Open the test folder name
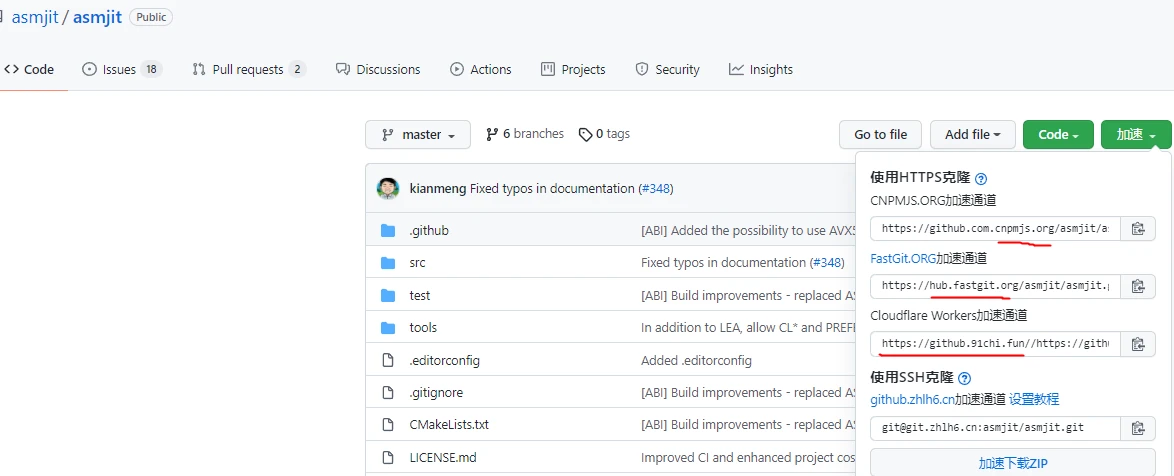Viewport: 1174px width, 476px height. click(420, 296)
